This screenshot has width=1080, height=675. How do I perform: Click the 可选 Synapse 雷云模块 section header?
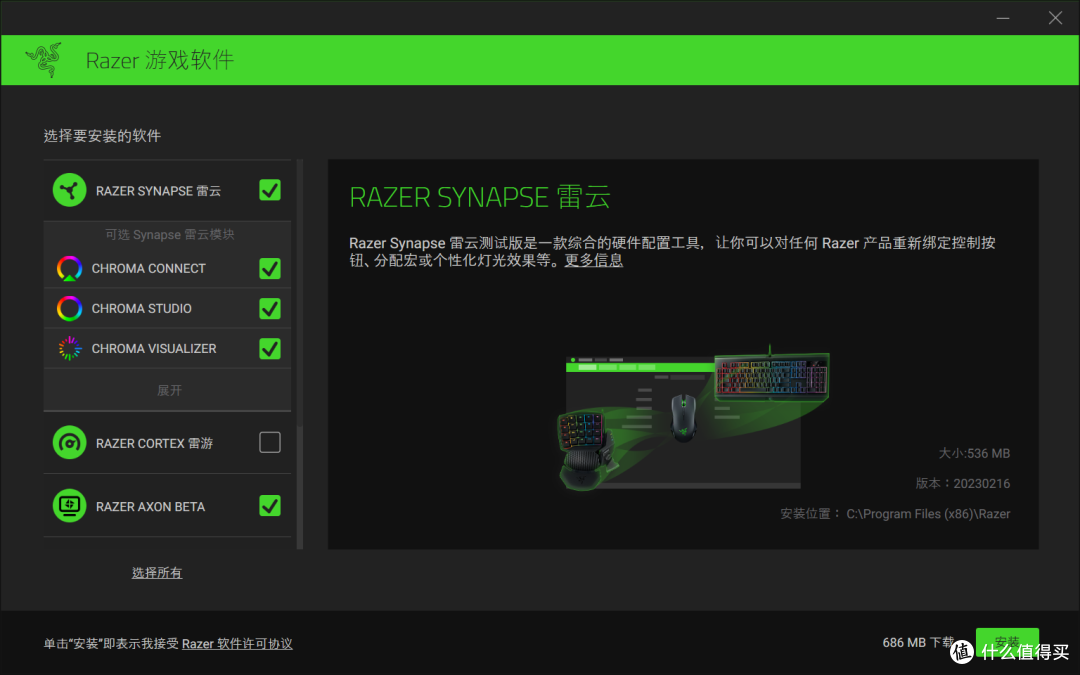[x=169, y=234]
